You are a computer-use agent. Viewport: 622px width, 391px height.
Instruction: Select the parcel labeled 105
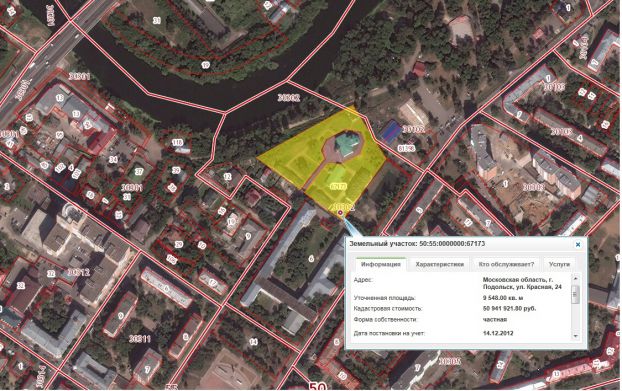point(172,259)
